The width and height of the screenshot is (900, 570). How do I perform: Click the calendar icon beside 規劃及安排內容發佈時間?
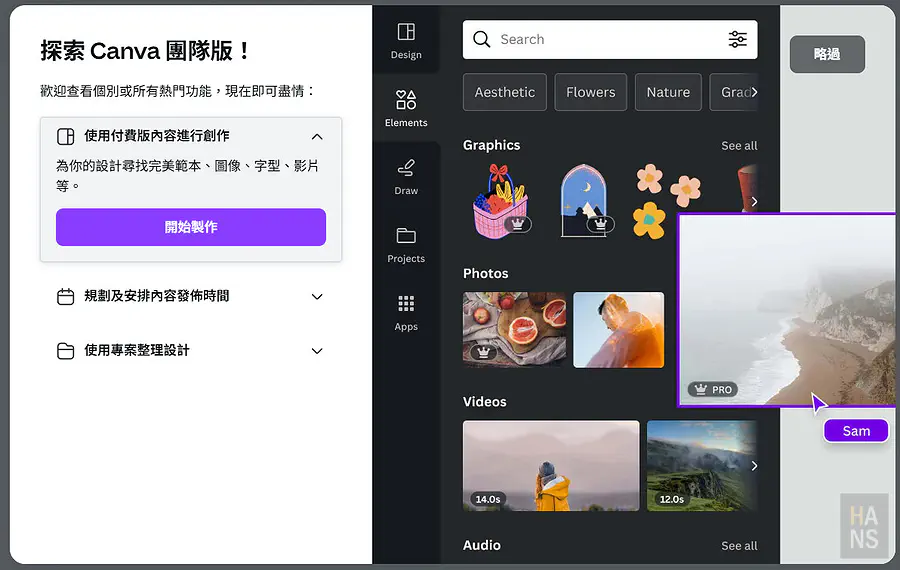[x=65, y=297]
